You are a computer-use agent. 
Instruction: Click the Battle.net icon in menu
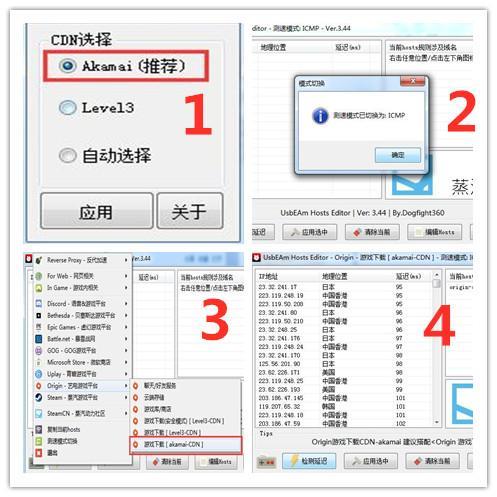pyautogui.click(x=39, y=339)
